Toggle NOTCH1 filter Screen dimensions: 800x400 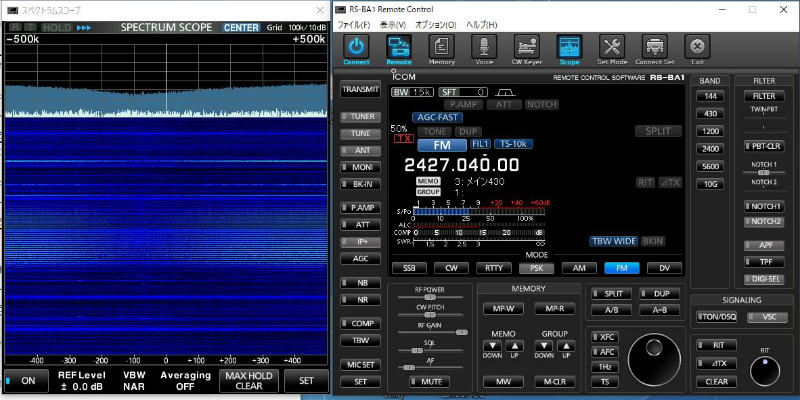tap(764, 206)
